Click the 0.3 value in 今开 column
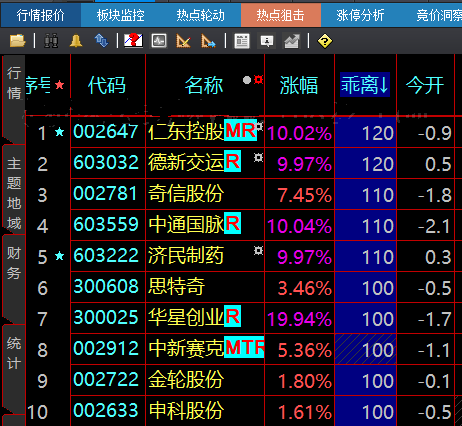The height and width of the screenshot is (426, 462). click(438, 257)
